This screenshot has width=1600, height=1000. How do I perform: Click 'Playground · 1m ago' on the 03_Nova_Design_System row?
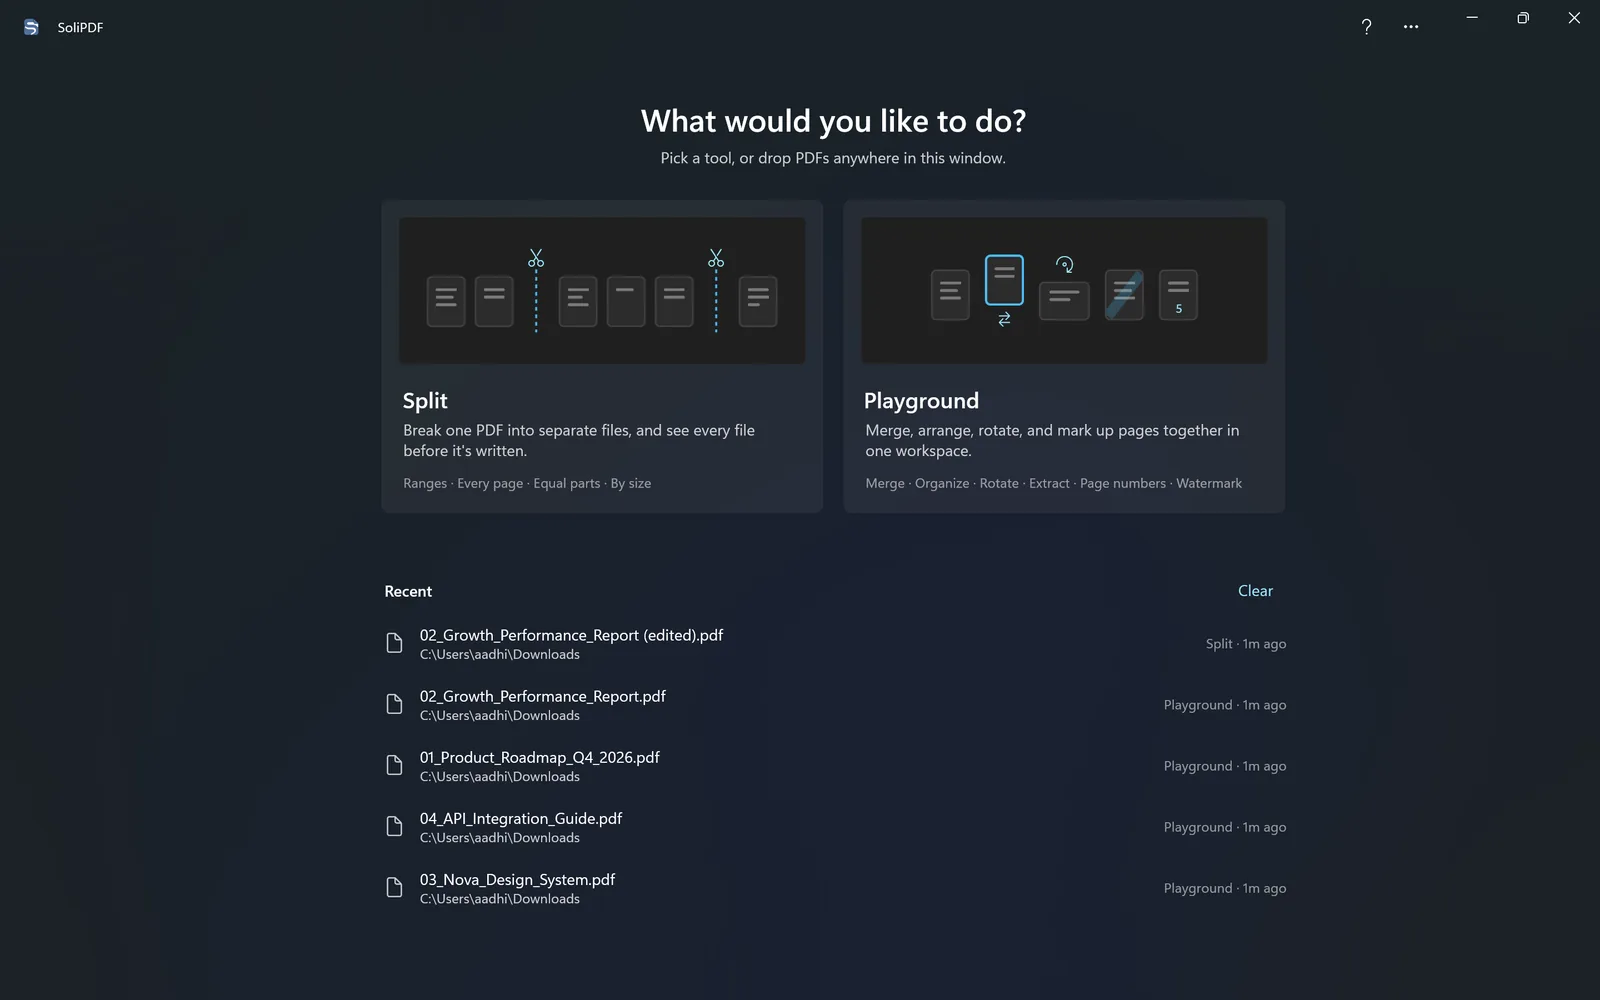point(1225,888)
